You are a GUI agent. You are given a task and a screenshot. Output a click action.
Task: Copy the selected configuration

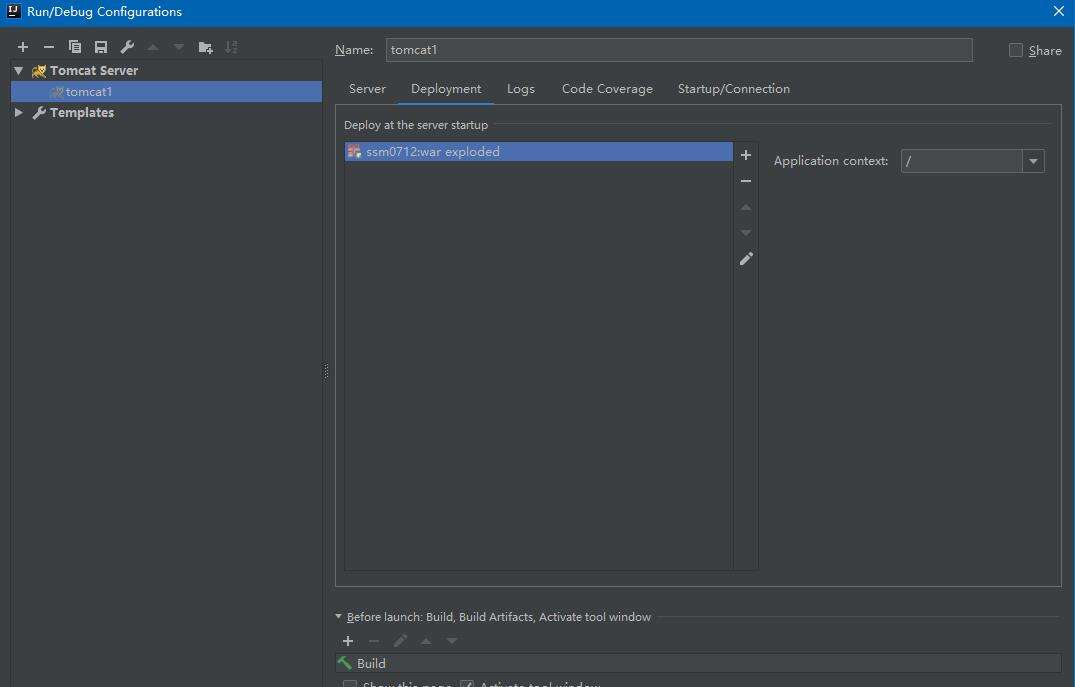75,47
